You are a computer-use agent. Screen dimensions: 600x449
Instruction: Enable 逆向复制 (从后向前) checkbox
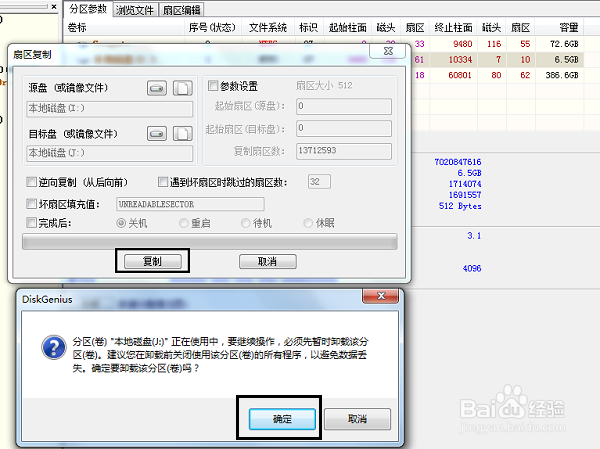tap(31, 182)
